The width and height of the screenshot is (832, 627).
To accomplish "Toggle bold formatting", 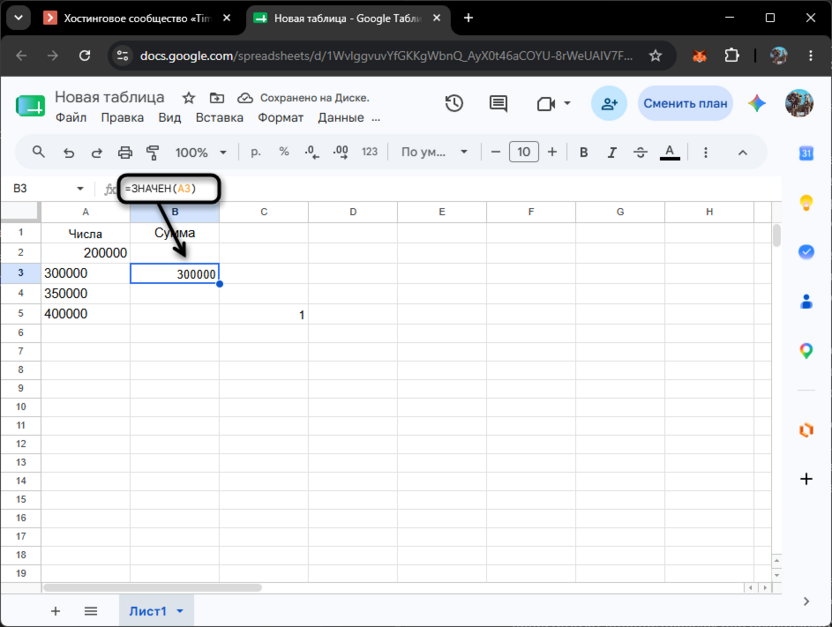I will pyautogui.click(x=584, y=152).
